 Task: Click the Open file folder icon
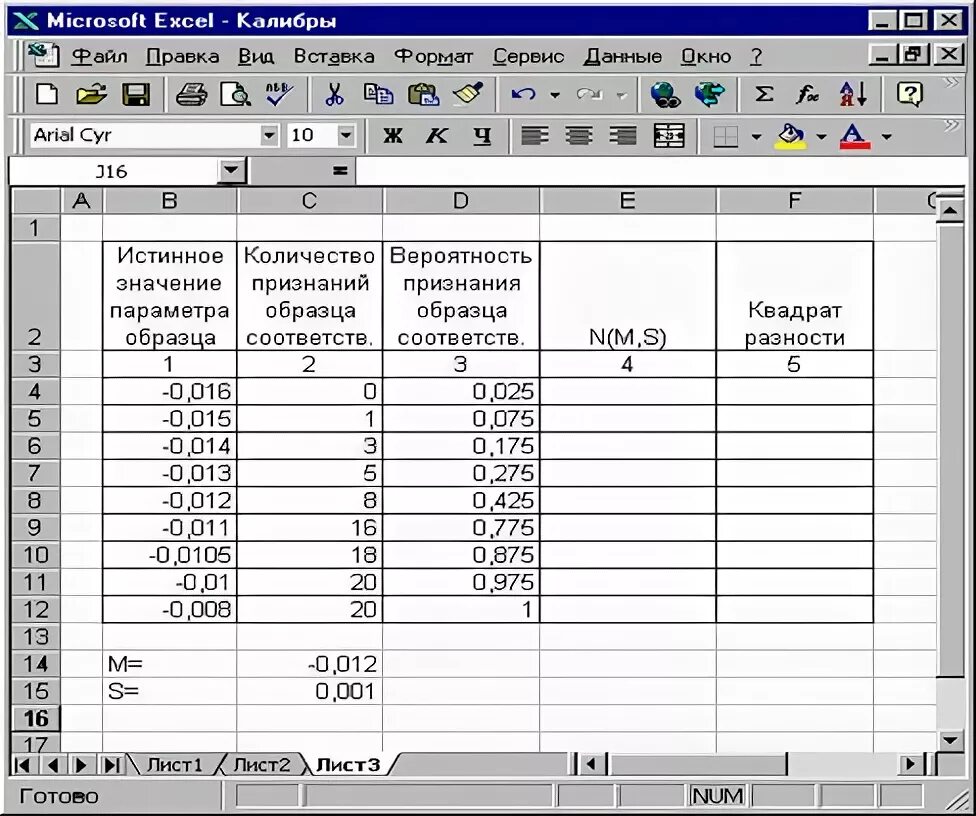(x=92, y=95)
